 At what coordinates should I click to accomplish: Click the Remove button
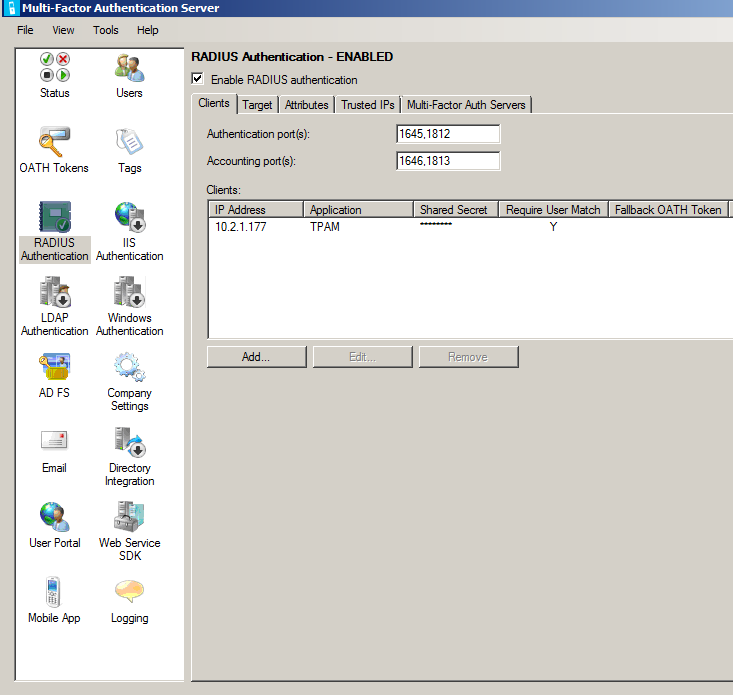(x=468, y=357)
